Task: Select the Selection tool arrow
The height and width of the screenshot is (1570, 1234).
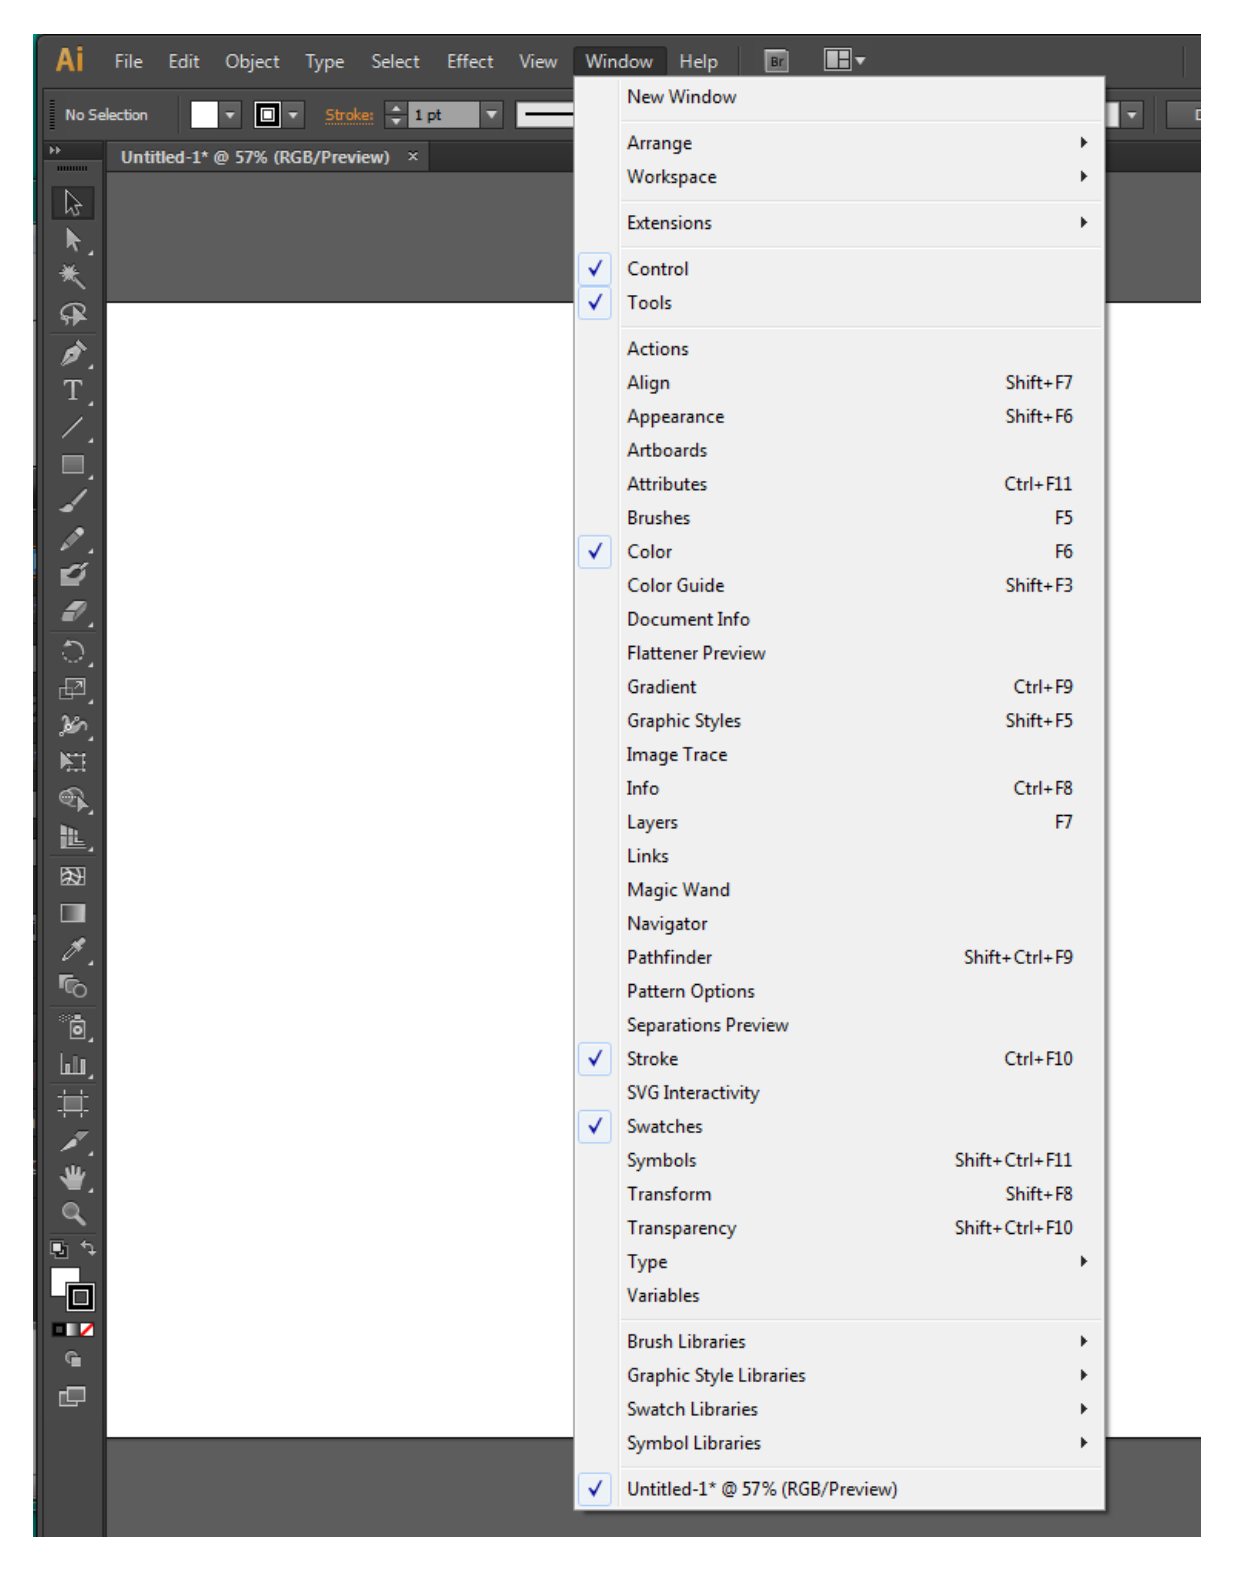Action: point(73,202)
